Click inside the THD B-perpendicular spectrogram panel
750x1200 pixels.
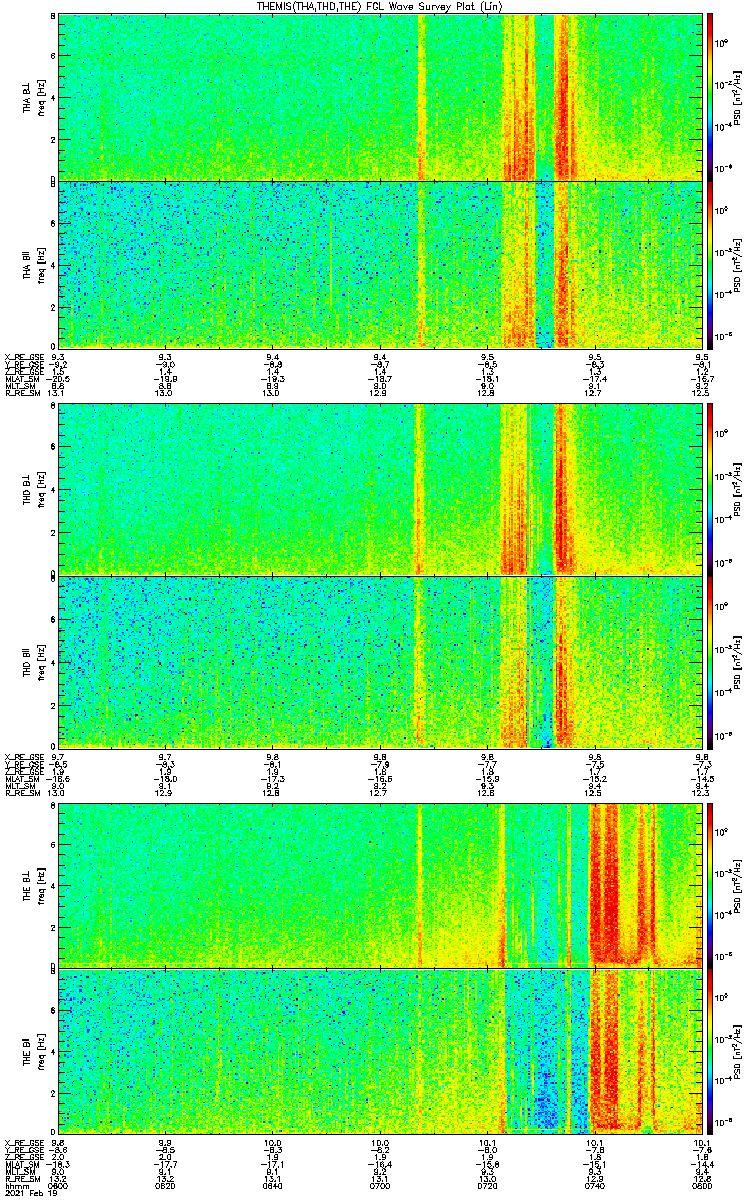(x=381, y=489)
